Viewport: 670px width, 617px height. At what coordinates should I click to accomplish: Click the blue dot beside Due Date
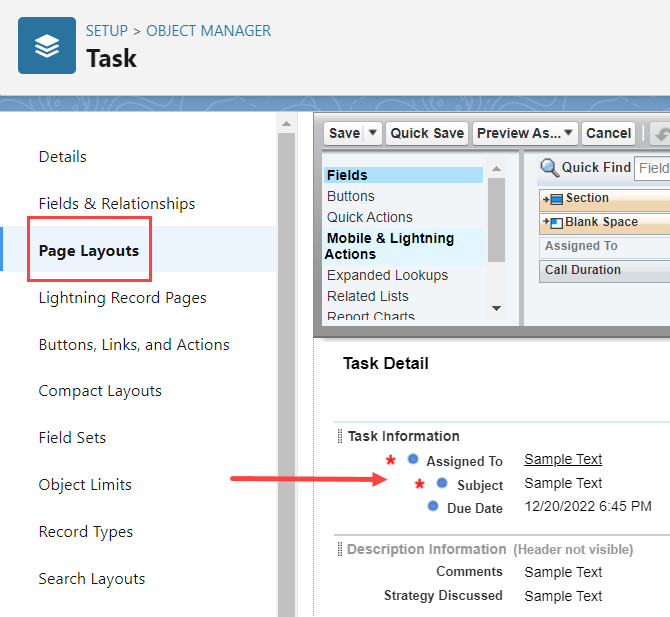click(x=432, y=507)
